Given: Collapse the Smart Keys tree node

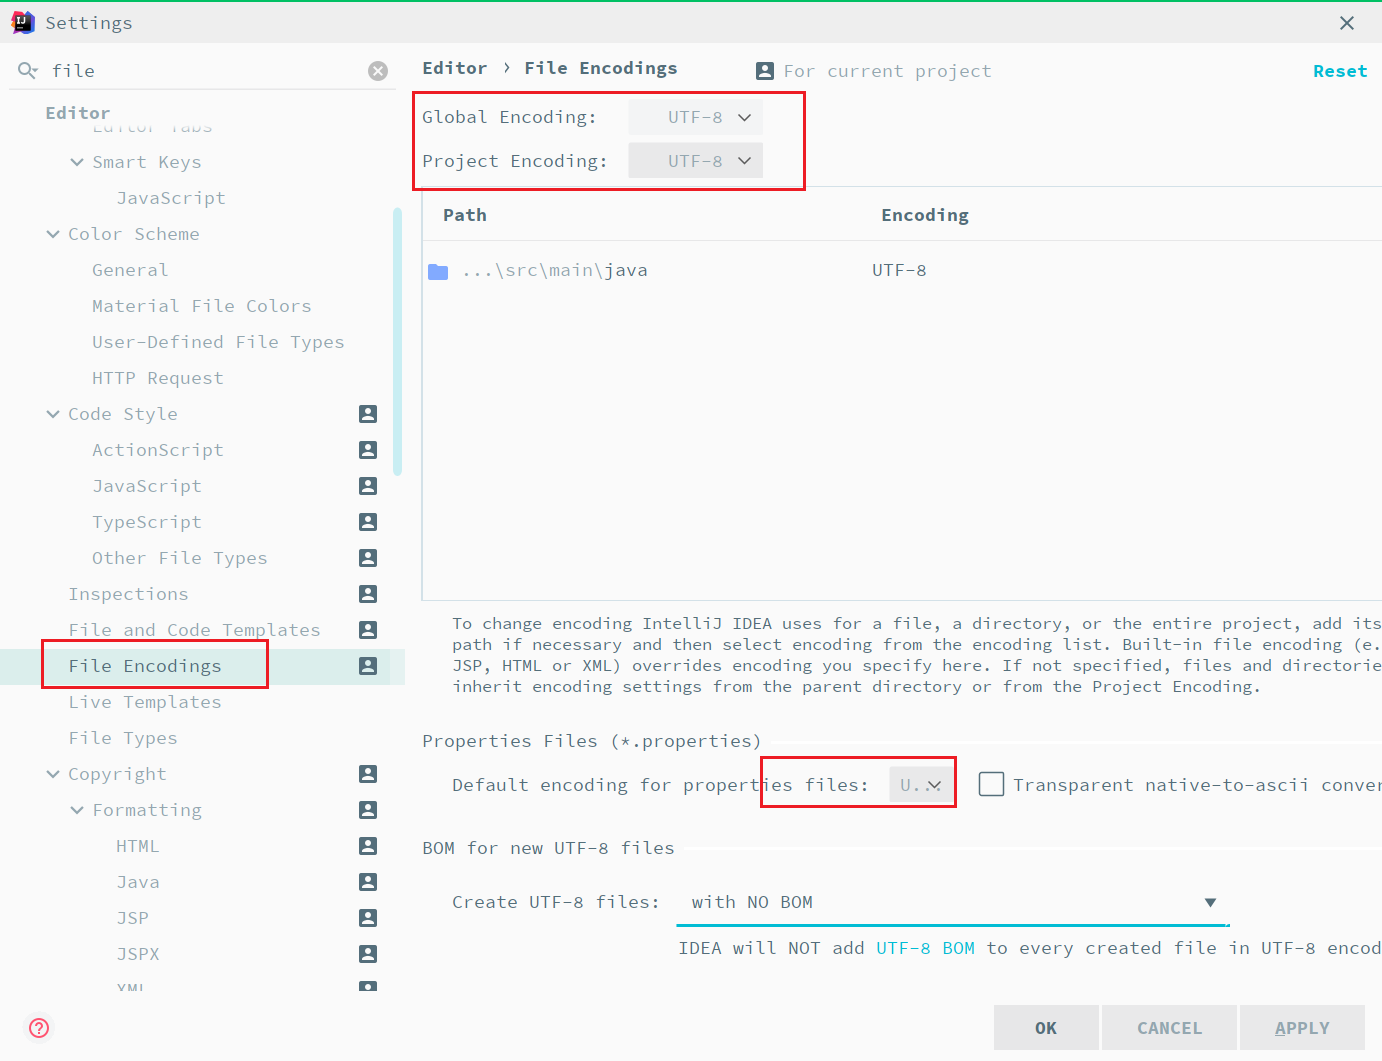Looking at the screenshot, I should pyautogui.click(x=77, y=162).
